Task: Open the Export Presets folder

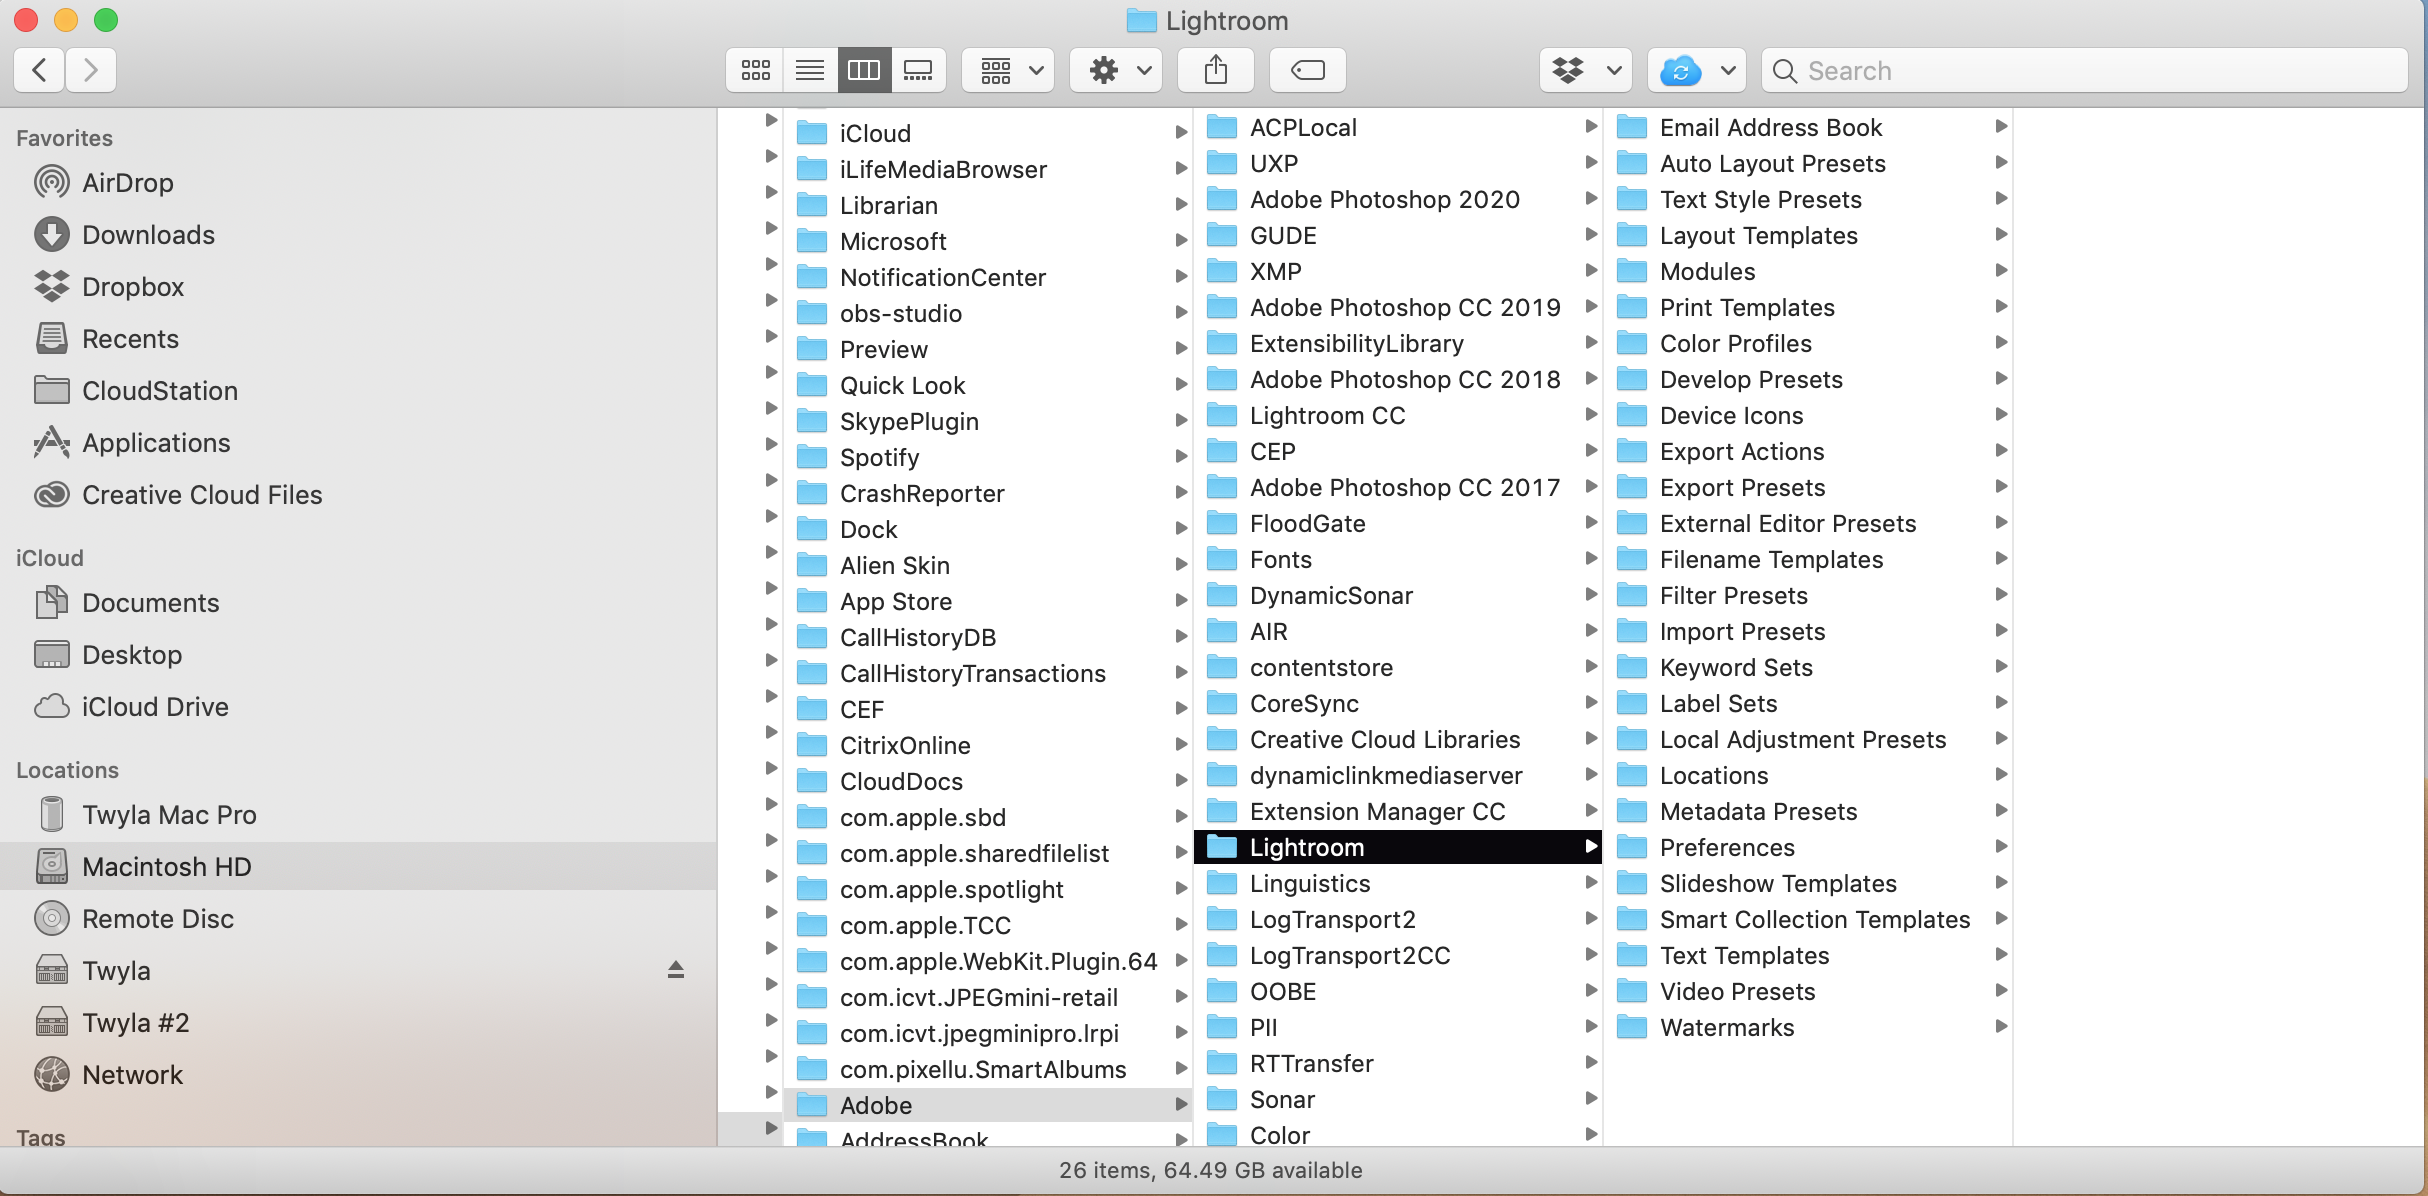Action: pos(1808,487)
